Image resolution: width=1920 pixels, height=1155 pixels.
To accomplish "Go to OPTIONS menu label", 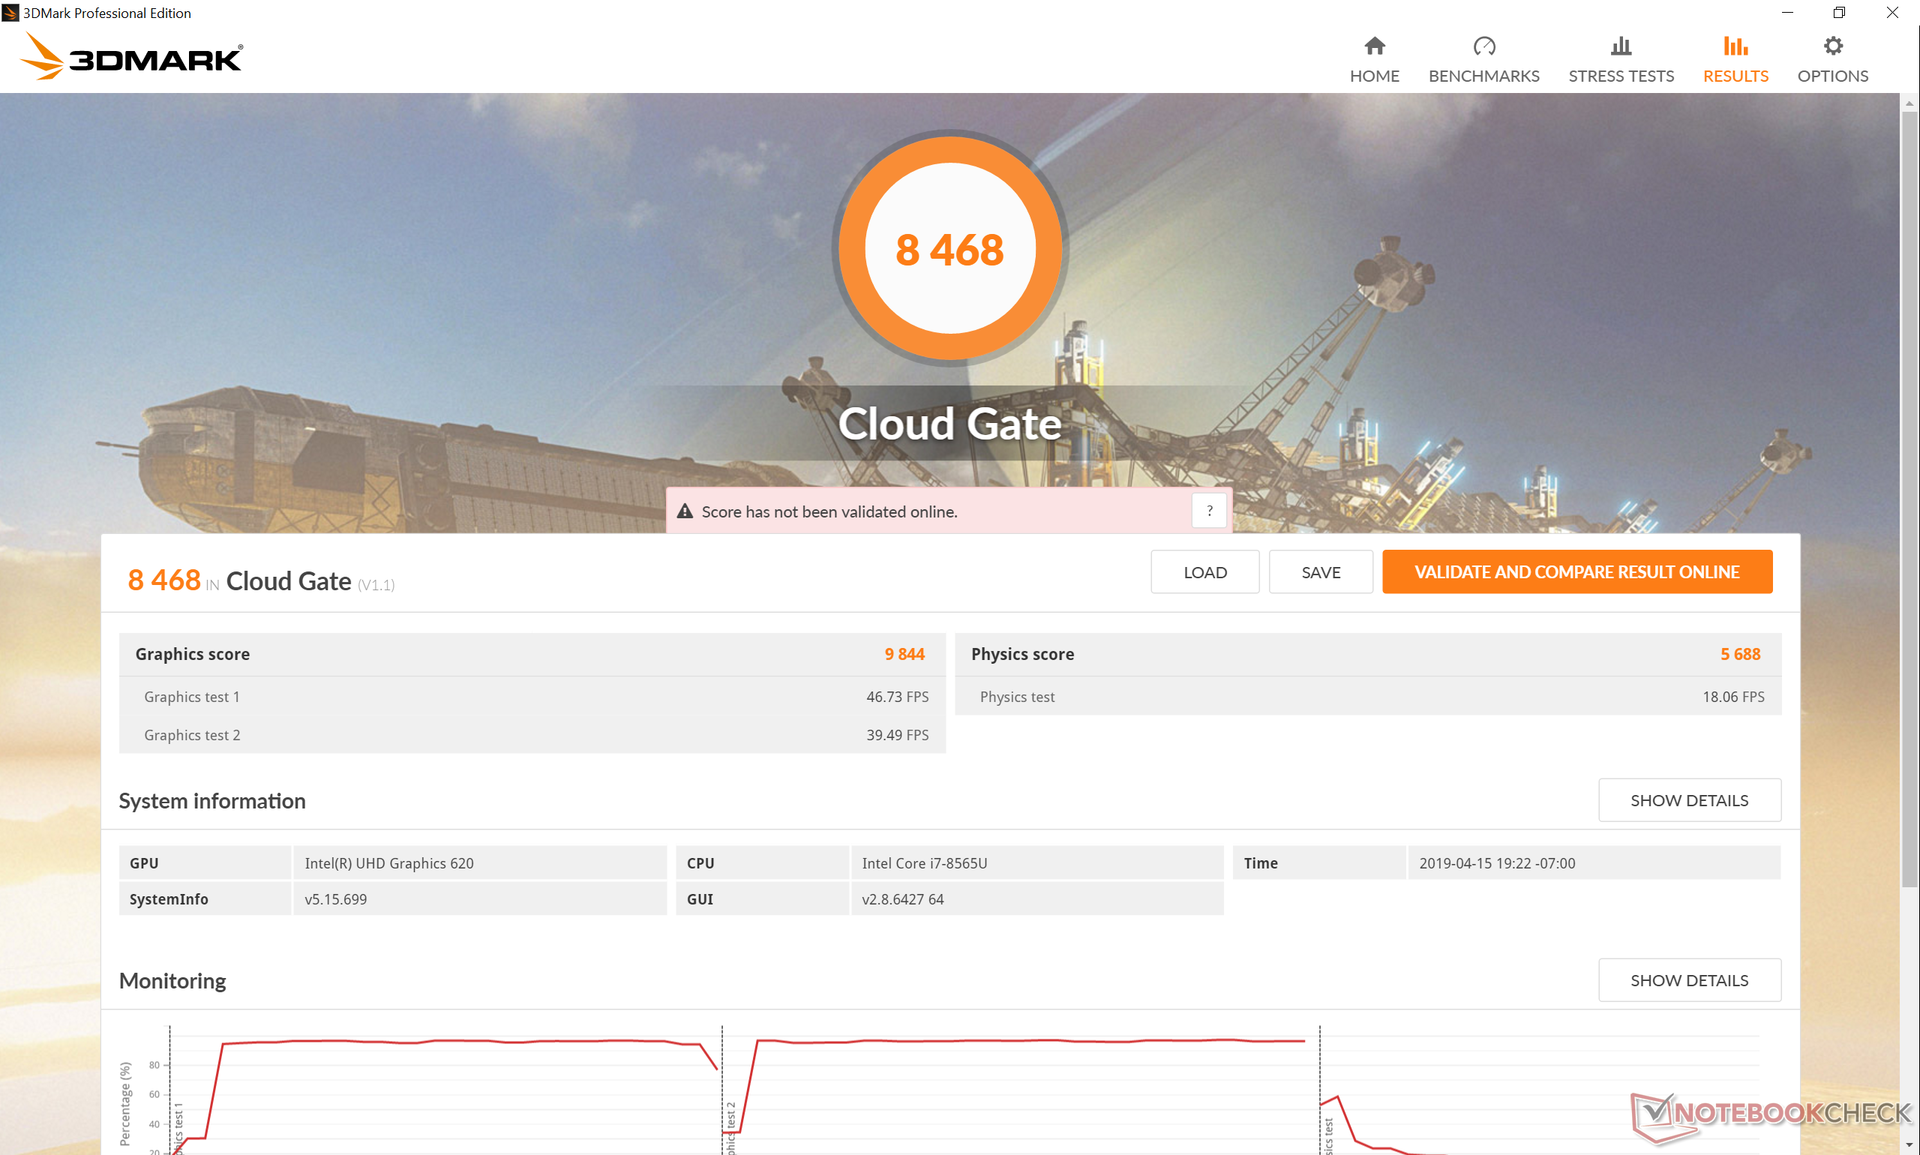I will 1832,76.
